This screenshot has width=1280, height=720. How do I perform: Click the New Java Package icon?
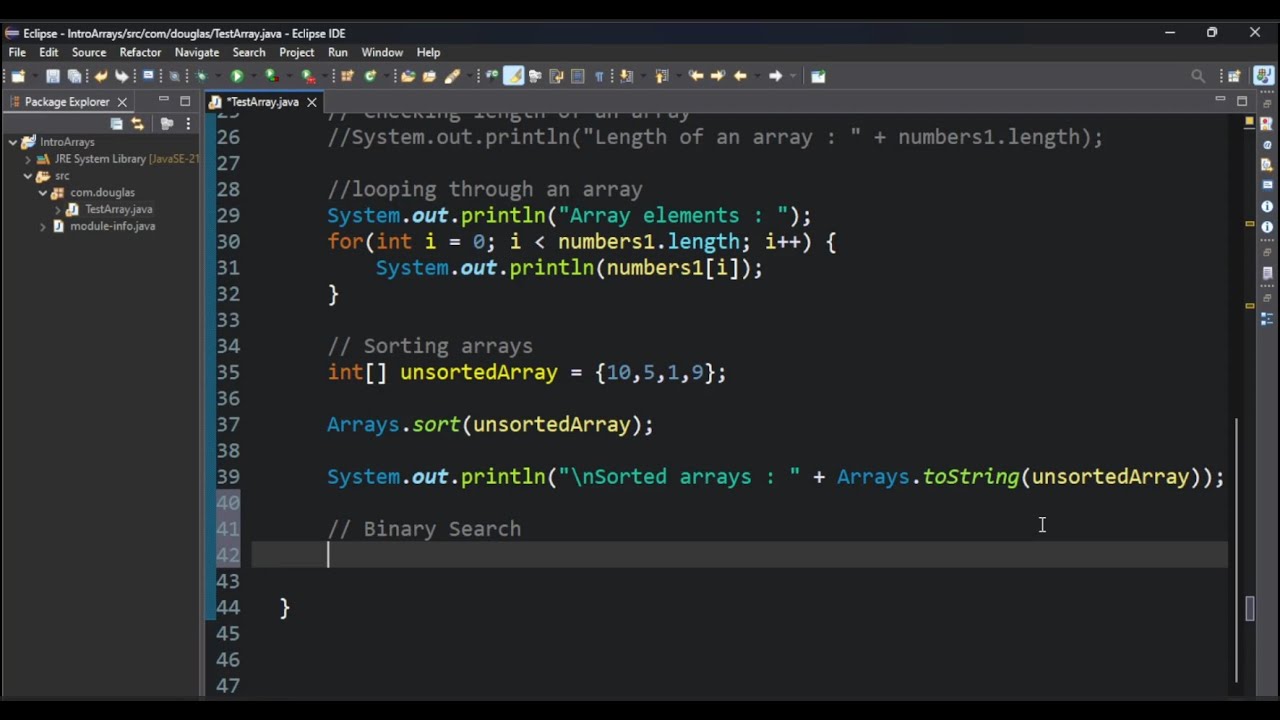(347, 76)
